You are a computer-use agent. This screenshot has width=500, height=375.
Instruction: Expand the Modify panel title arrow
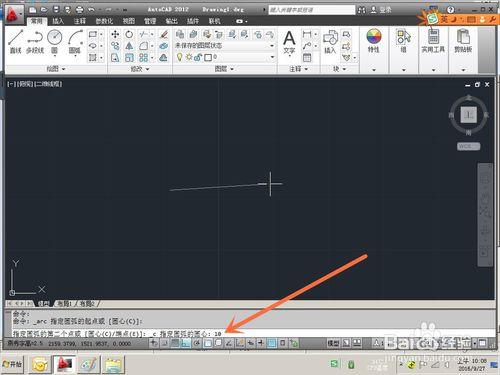click(147, 69)
